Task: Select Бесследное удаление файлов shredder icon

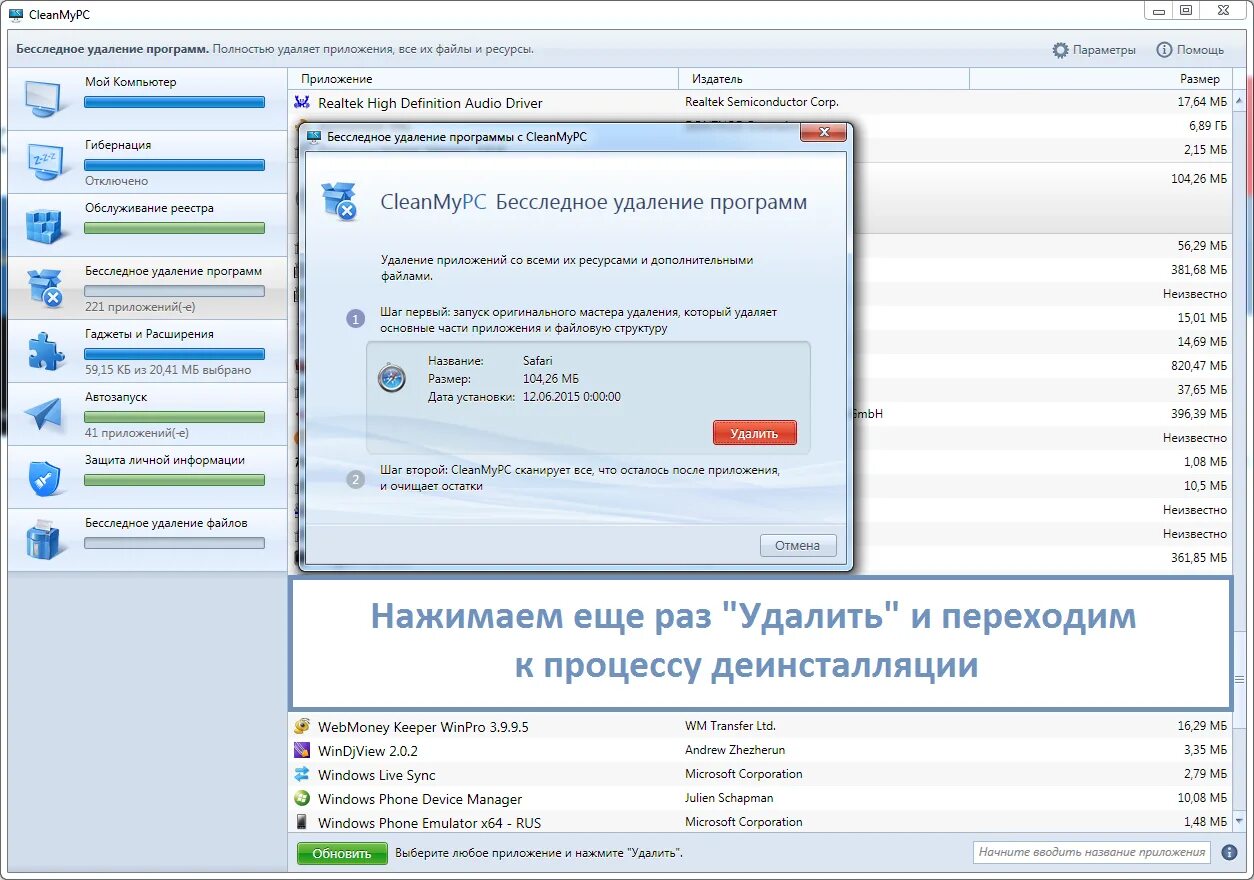Action: point(43,539)
